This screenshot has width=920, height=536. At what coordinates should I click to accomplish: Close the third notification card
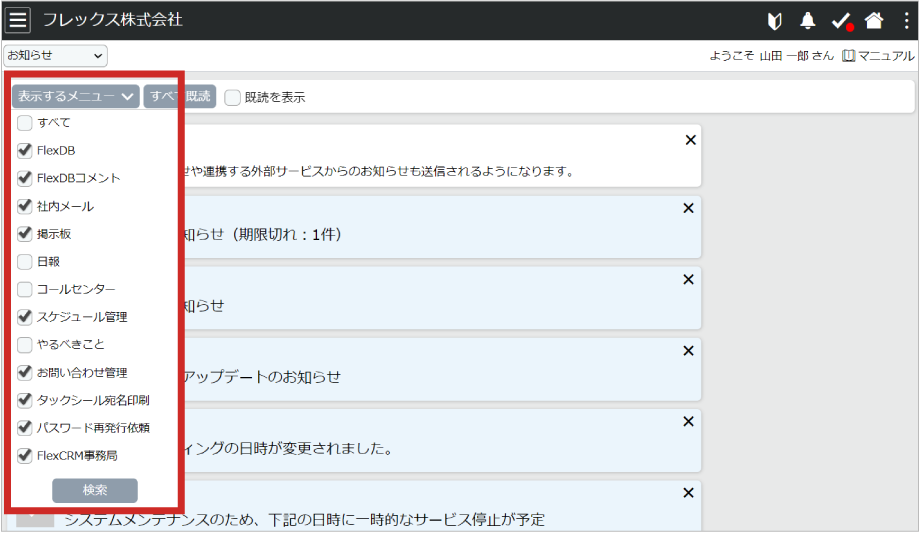click(x=688, y=280)
